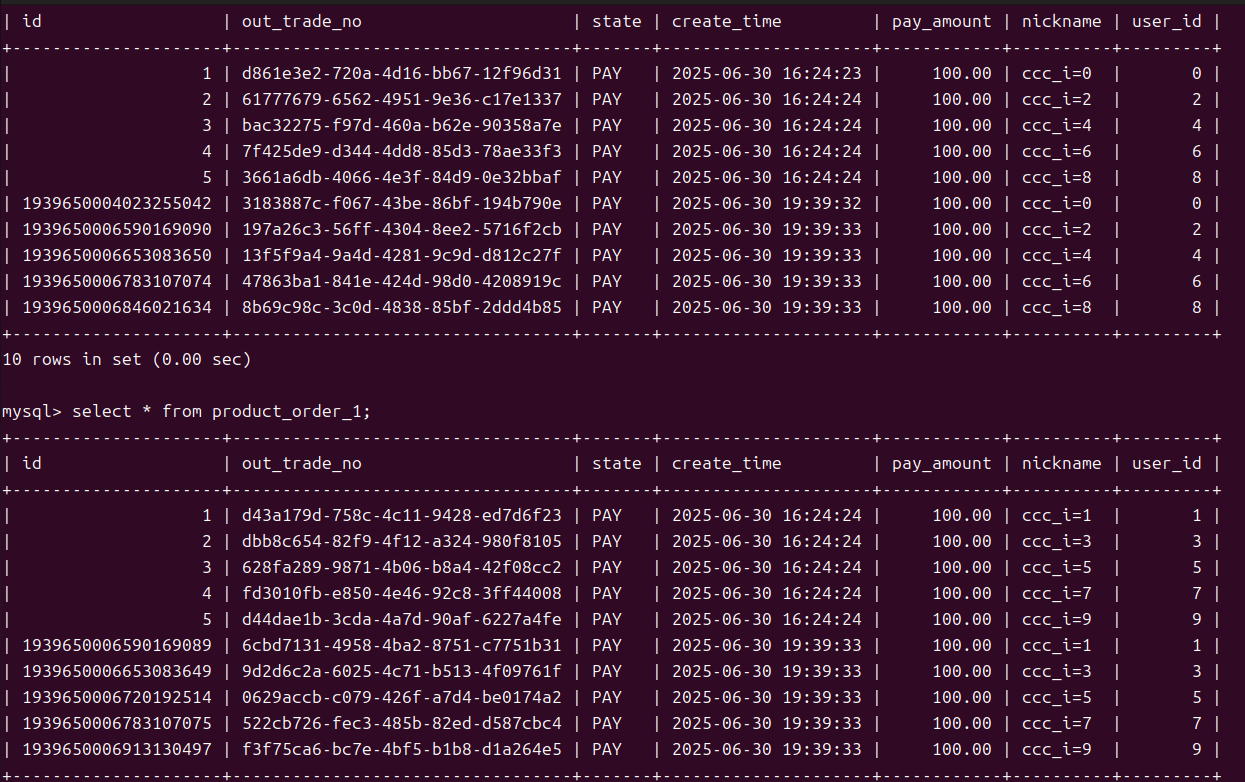This screenshot has width=1245, height=782.
Task: Click trade number d861e3e2-720a-4d16-bb67-12f96d31
Action: tap(401, 73)
